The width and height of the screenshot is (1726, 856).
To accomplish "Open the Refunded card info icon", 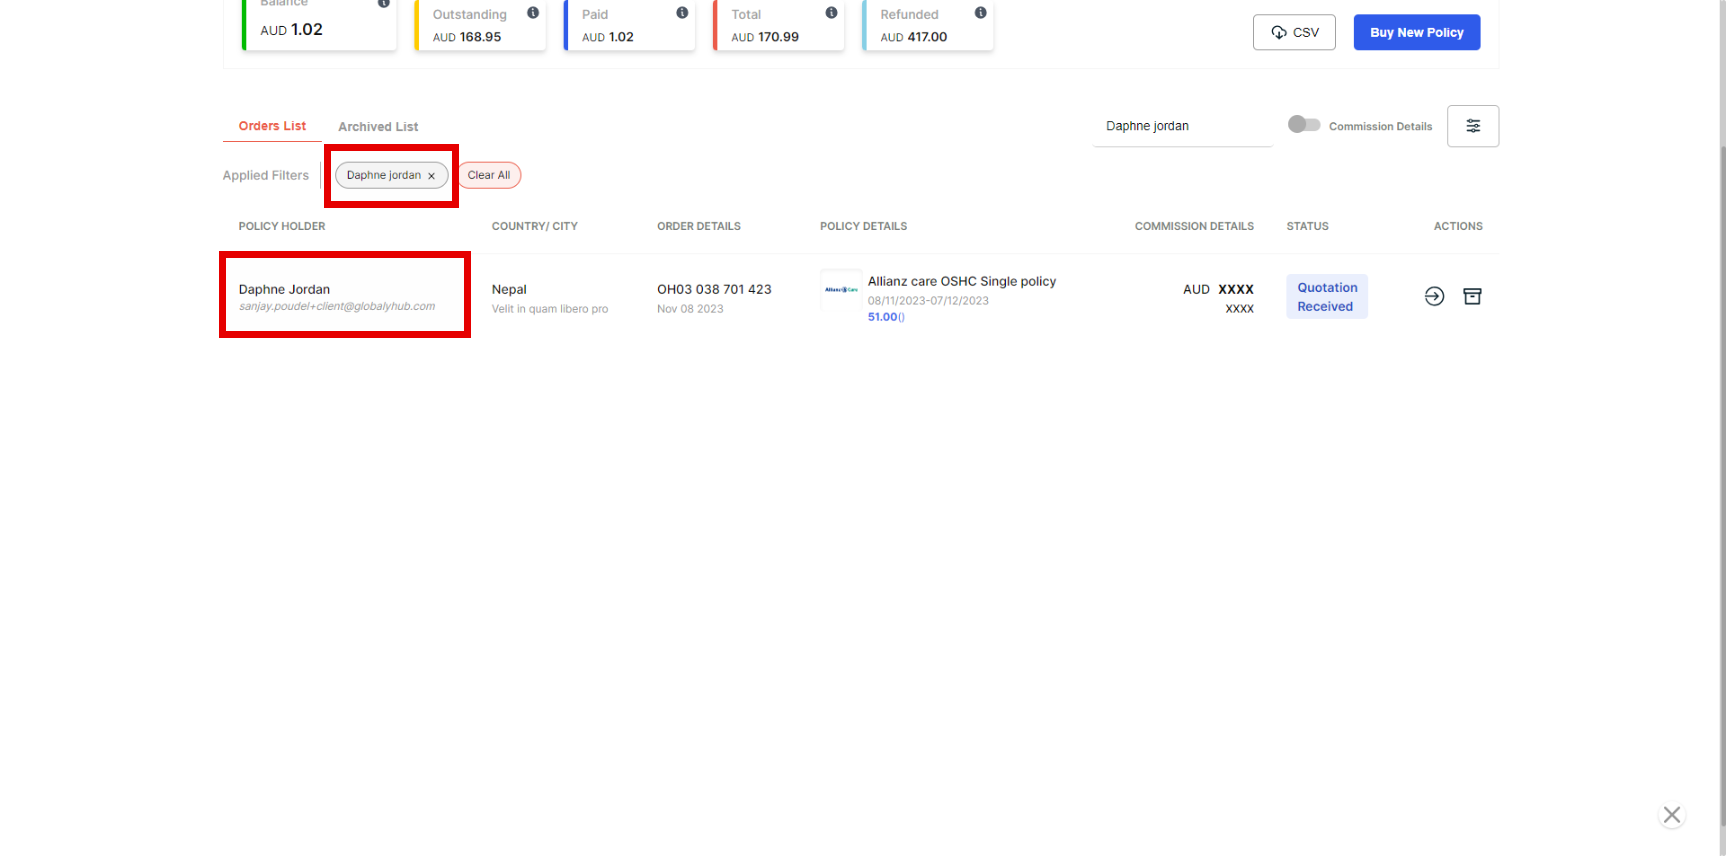I will click(980, 13).
